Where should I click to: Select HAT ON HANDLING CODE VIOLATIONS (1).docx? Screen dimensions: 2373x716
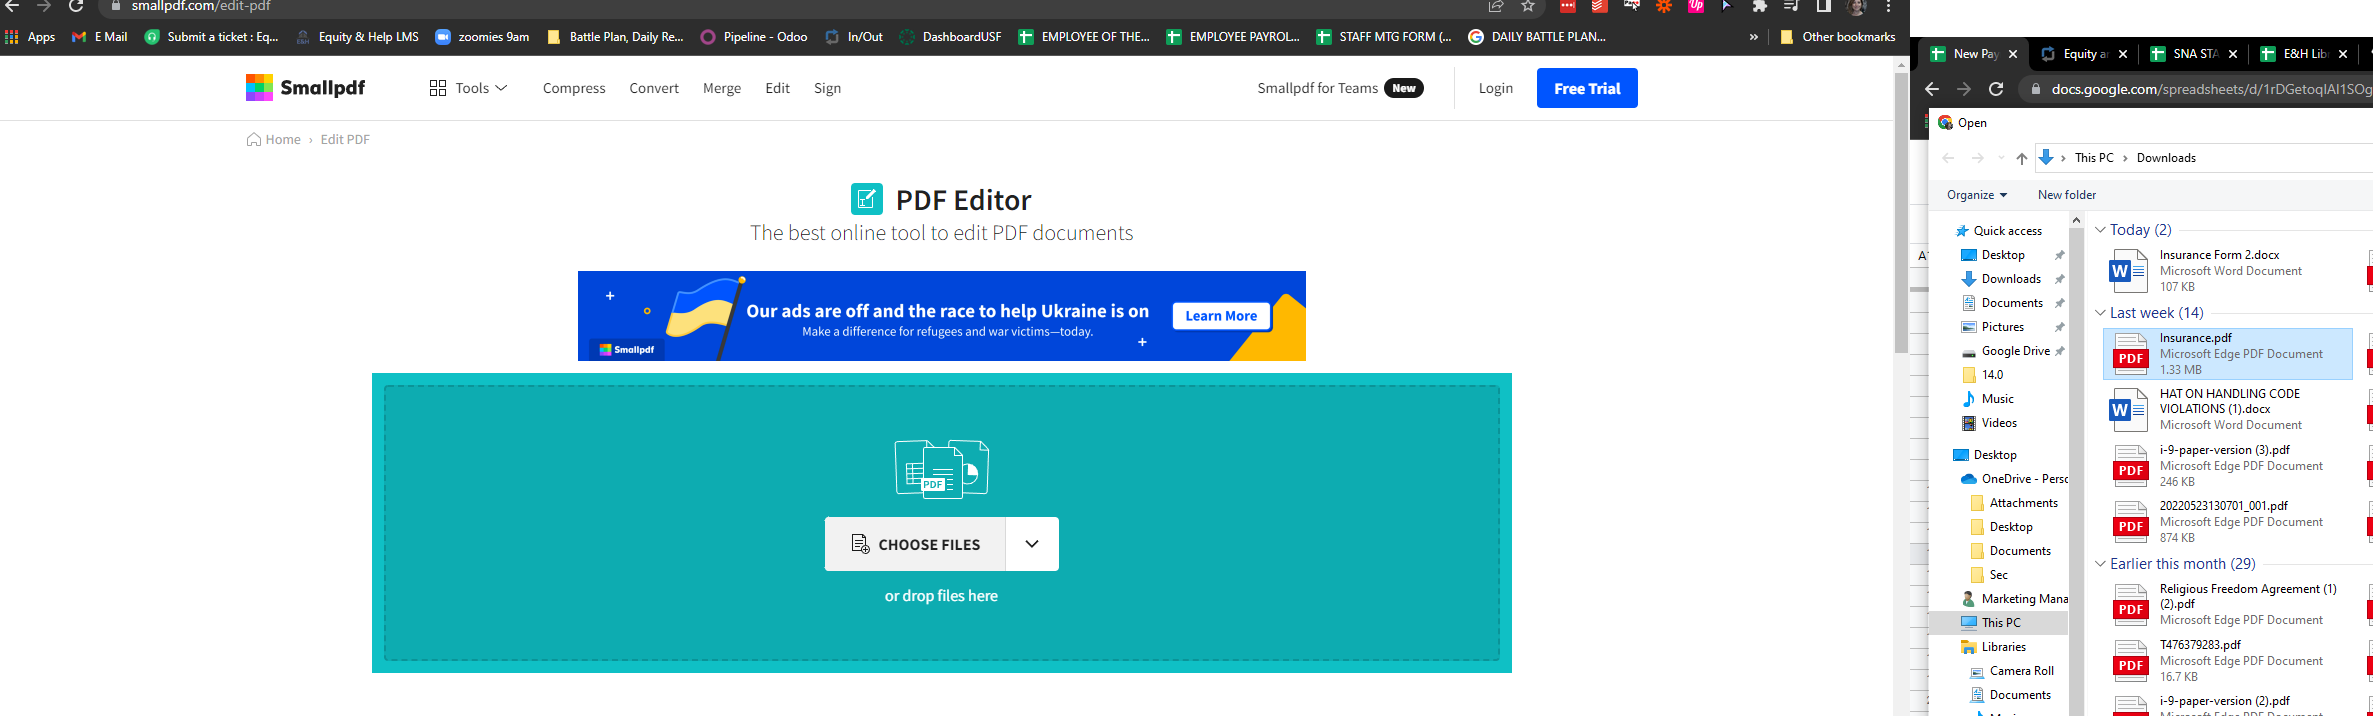[2228, 409]
